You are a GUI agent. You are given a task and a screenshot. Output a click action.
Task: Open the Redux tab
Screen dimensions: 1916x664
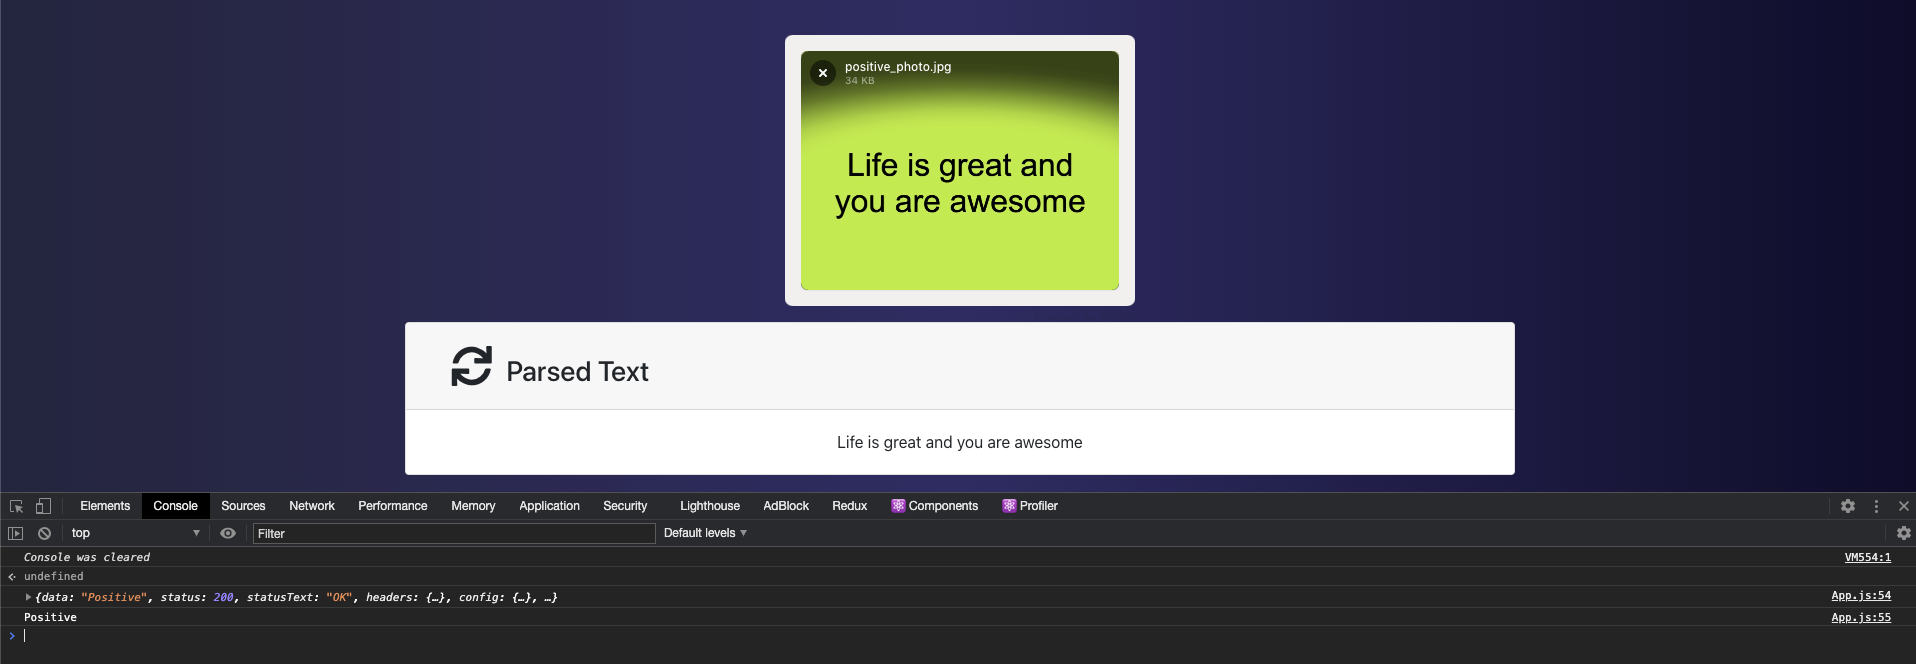[x=850, y=506]
